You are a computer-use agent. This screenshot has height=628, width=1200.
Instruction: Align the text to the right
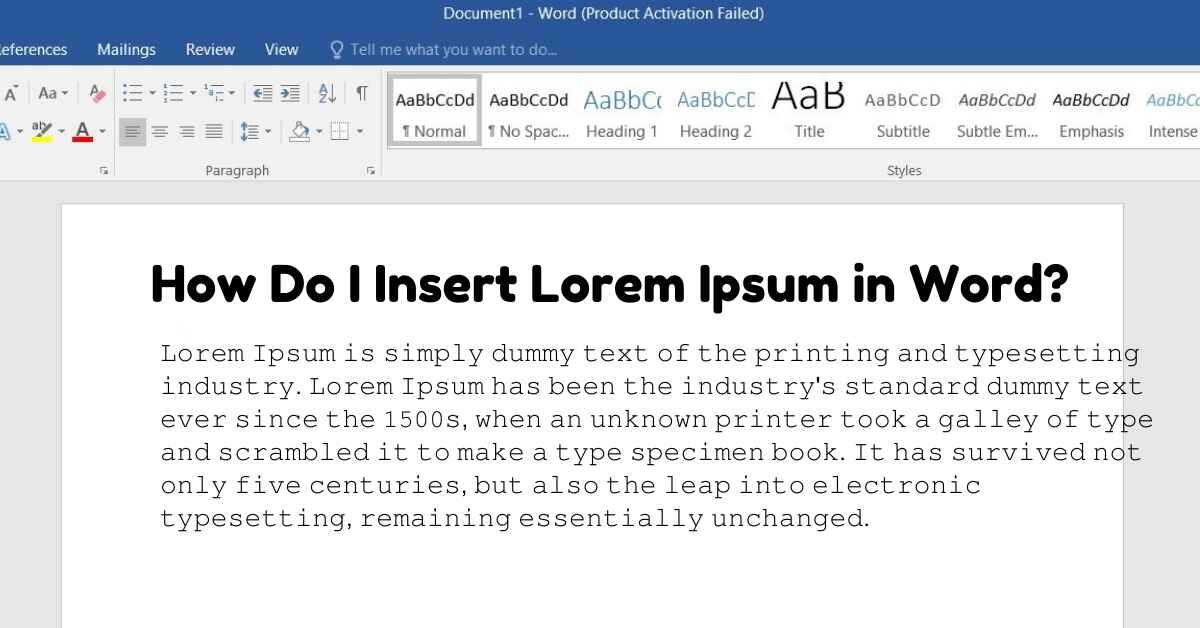tap(187, 131)
